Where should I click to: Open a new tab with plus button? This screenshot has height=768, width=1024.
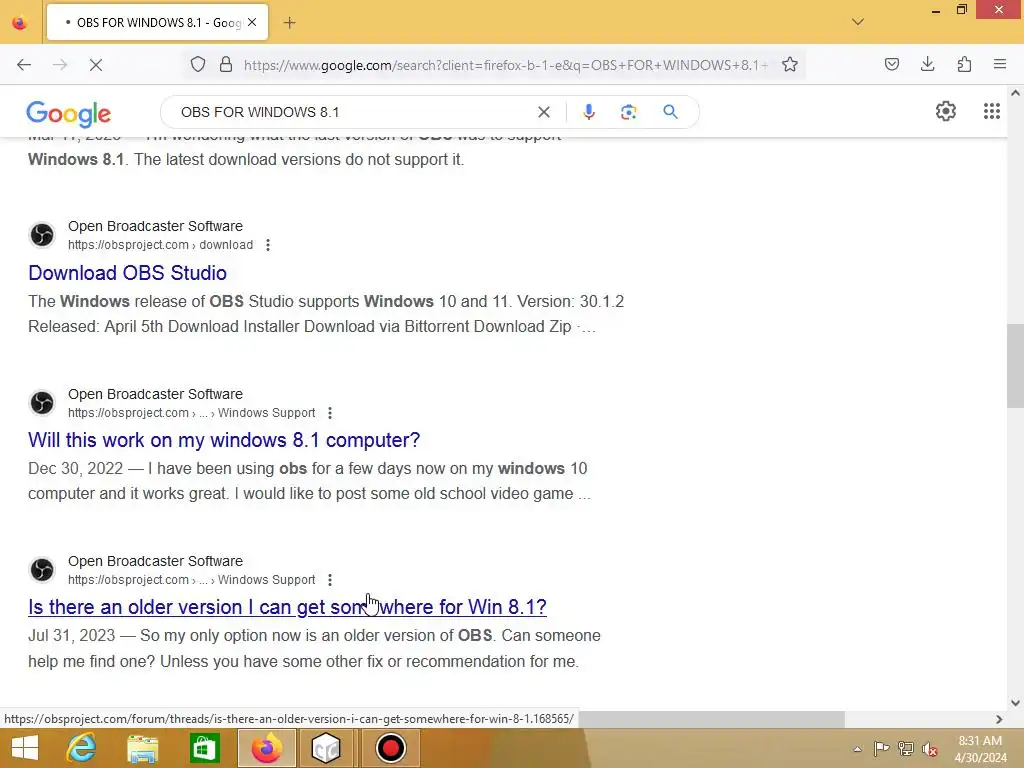[289, 23]
